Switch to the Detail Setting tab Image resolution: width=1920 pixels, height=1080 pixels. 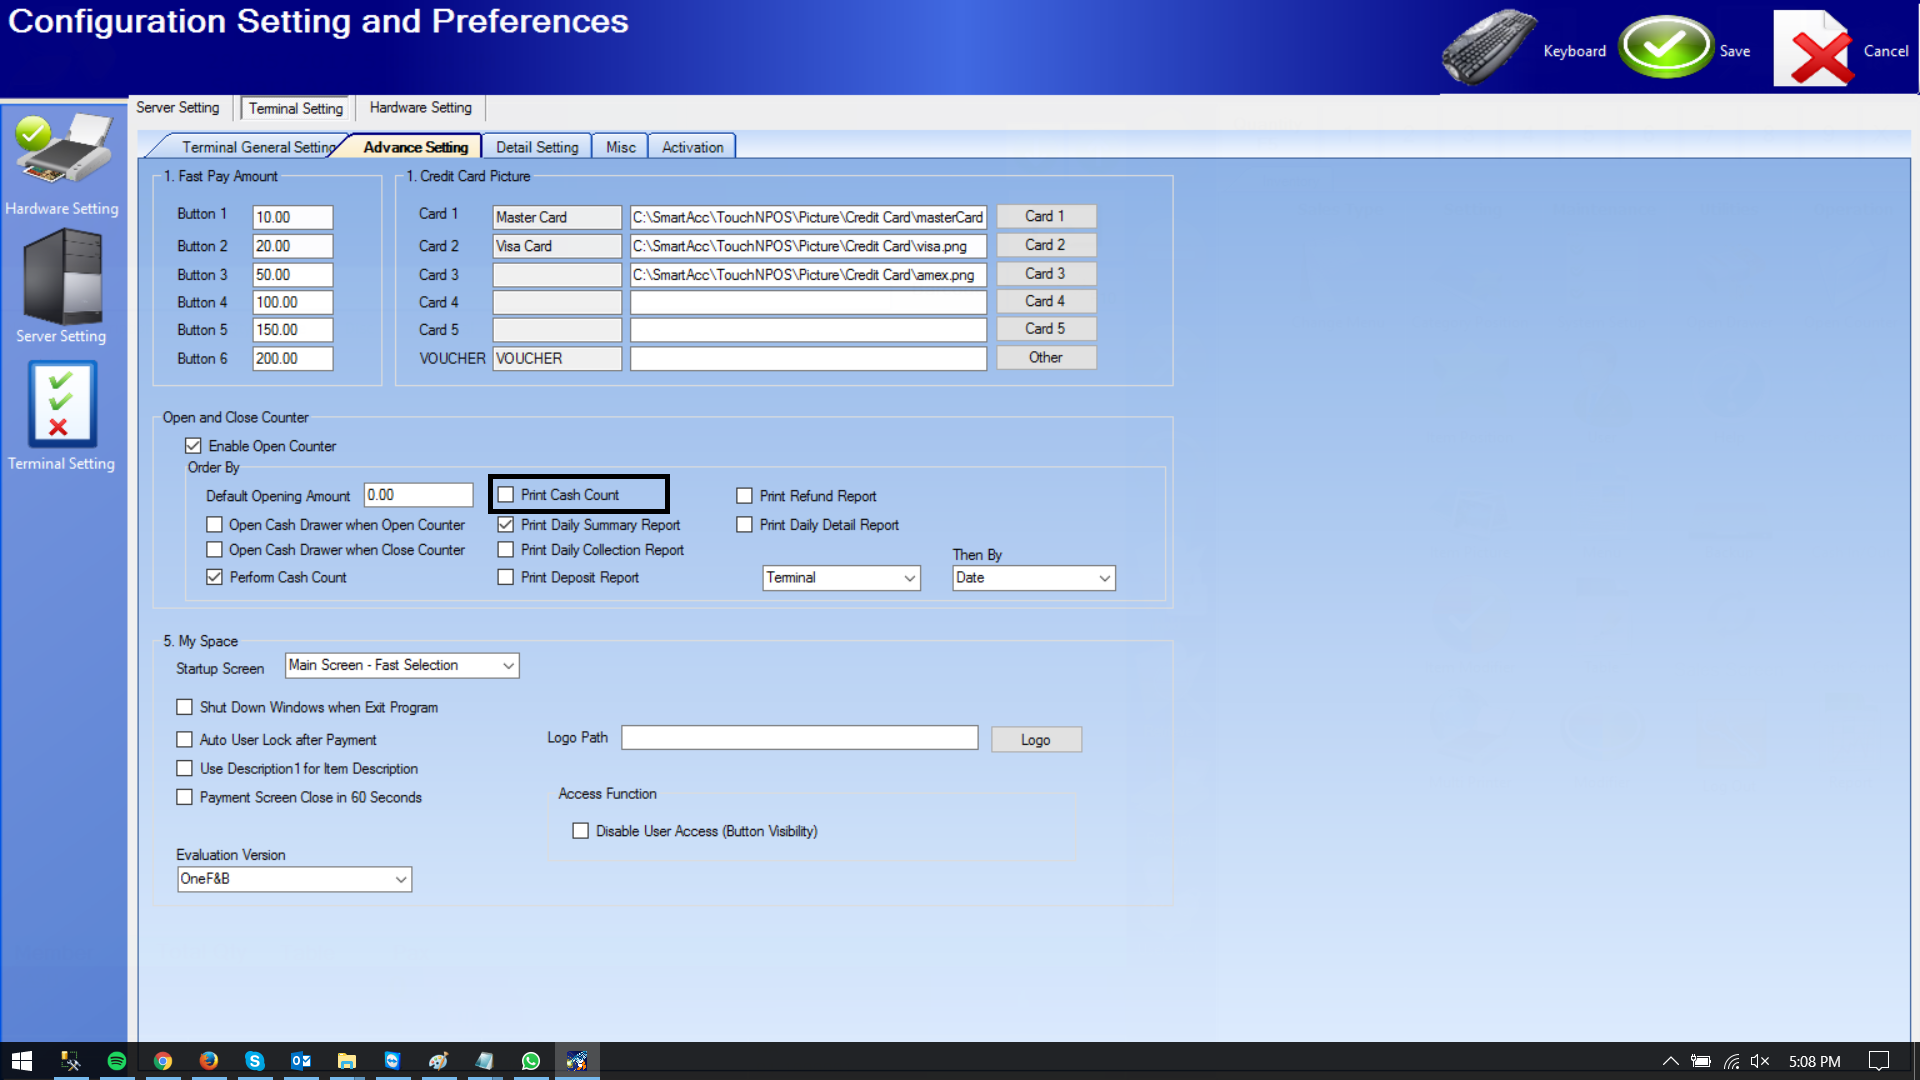click(x=537, y=147)
